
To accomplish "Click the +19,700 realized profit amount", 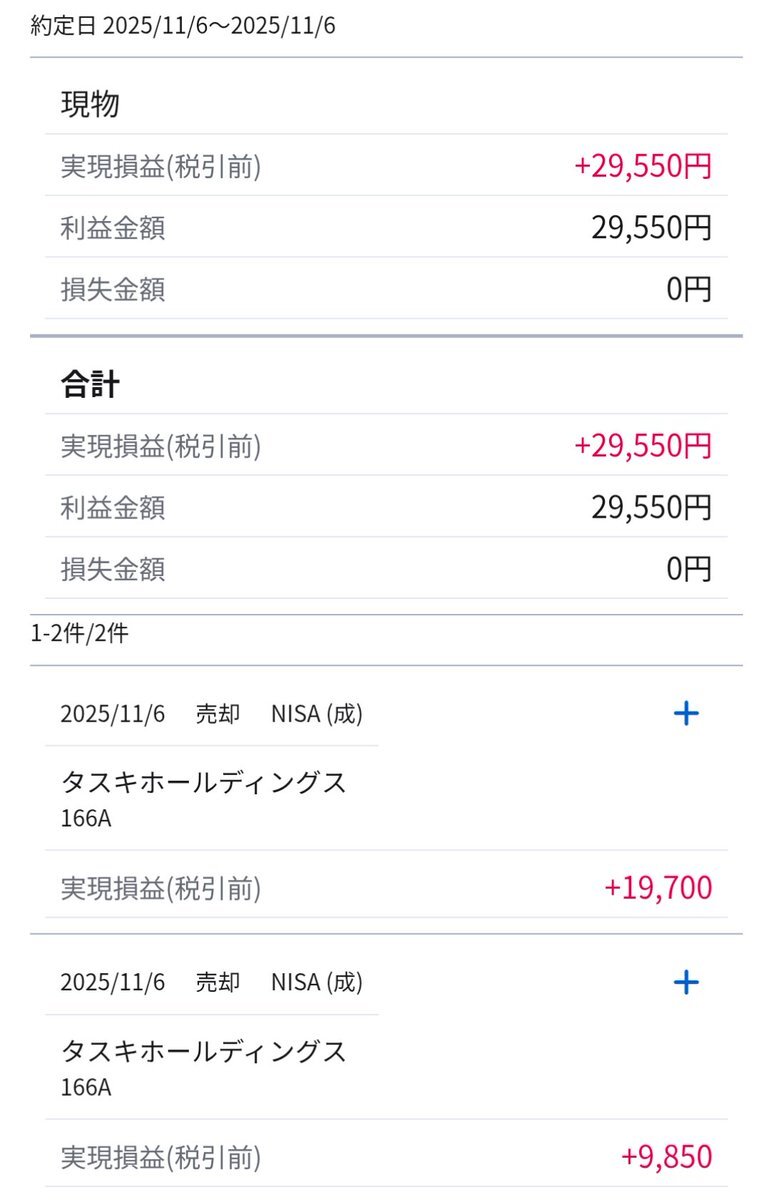I will (658, 887).
